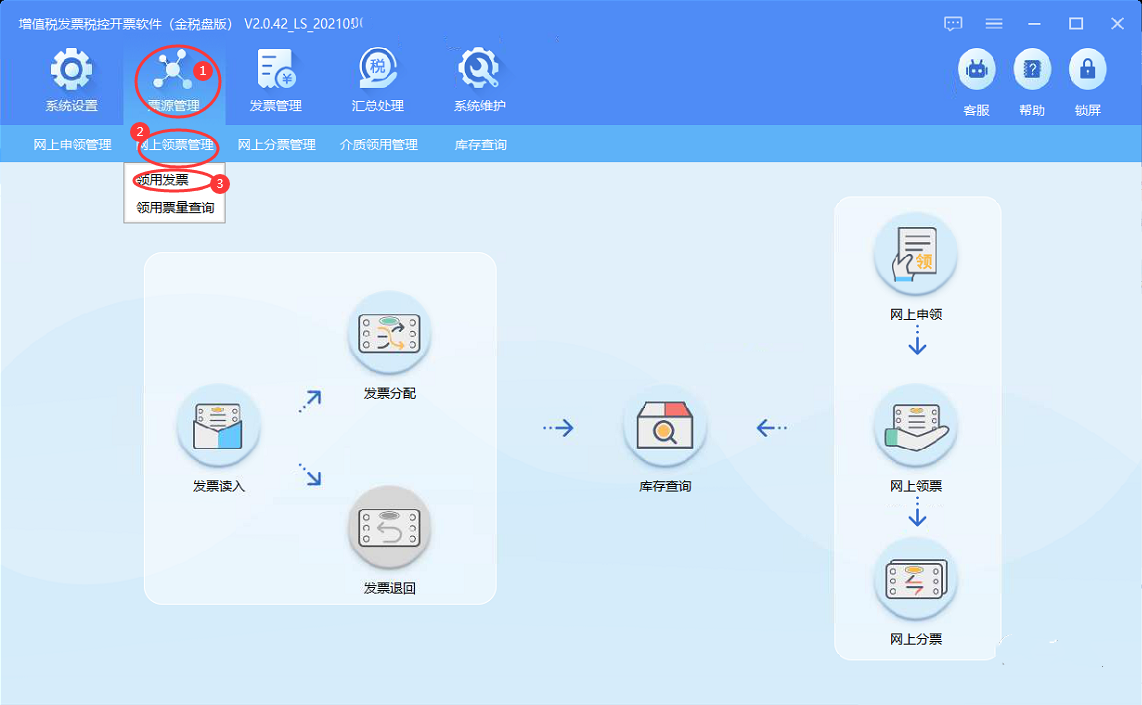The width and height of the screenshot is (1142, 705).
Task: Click the 发票分配 icon
Action: click(x=390, y=334)
